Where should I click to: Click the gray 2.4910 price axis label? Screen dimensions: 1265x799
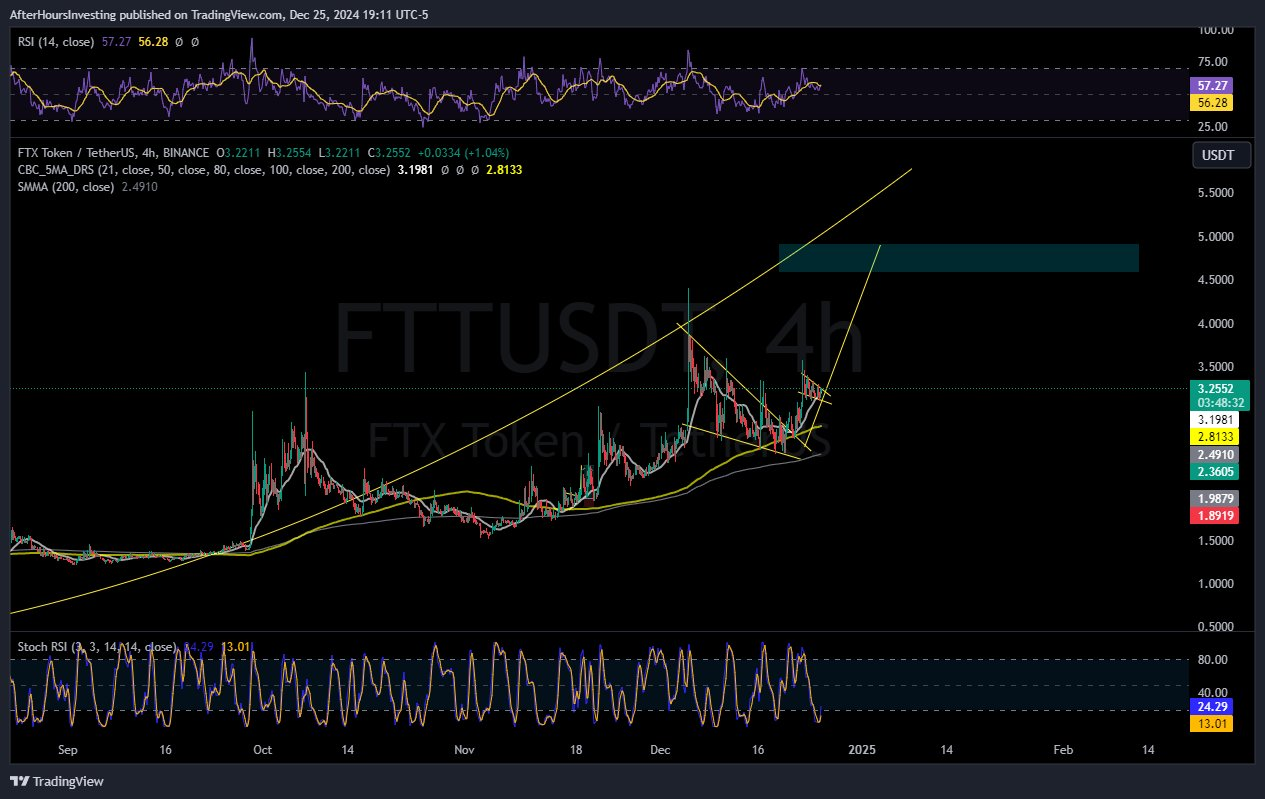1215,454
